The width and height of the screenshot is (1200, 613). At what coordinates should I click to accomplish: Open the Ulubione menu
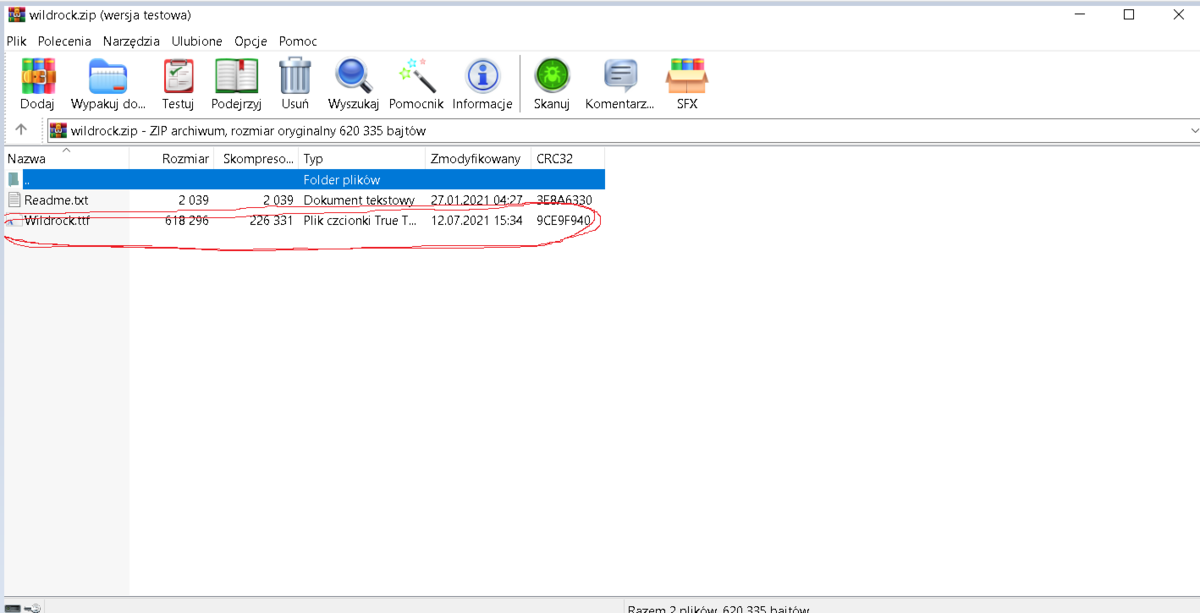pos(197,41)
